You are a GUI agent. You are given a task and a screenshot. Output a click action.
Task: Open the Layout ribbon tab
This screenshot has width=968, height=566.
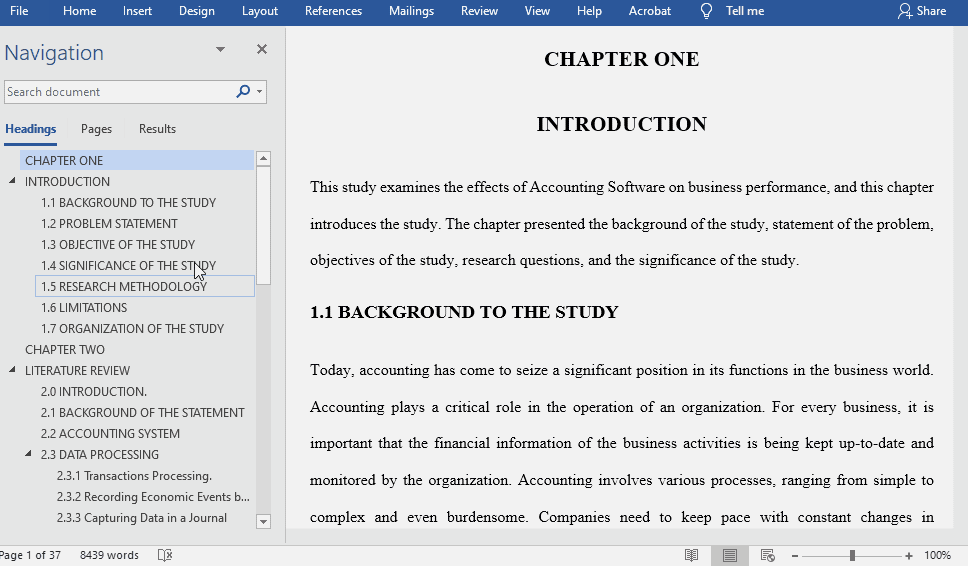pos(260,11)
